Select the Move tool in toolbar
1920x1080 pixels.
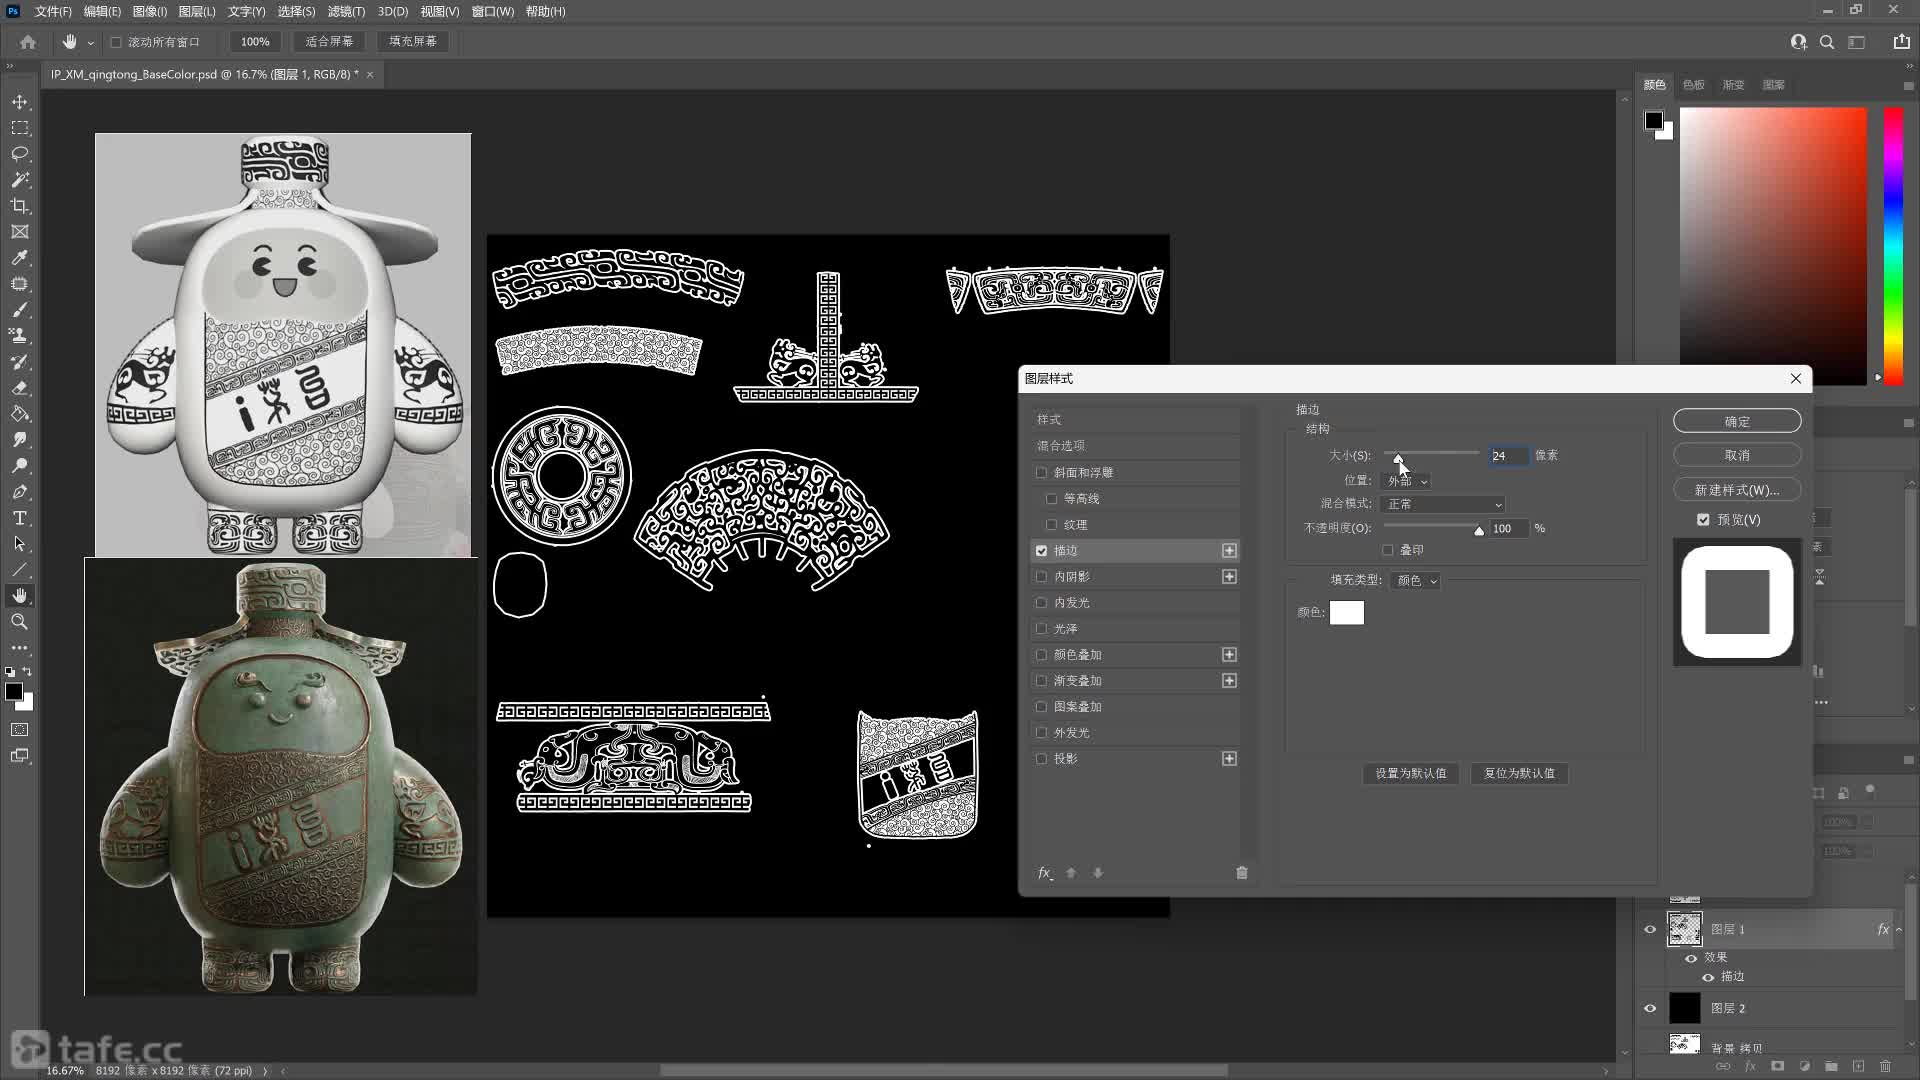[x=18, y=102]
